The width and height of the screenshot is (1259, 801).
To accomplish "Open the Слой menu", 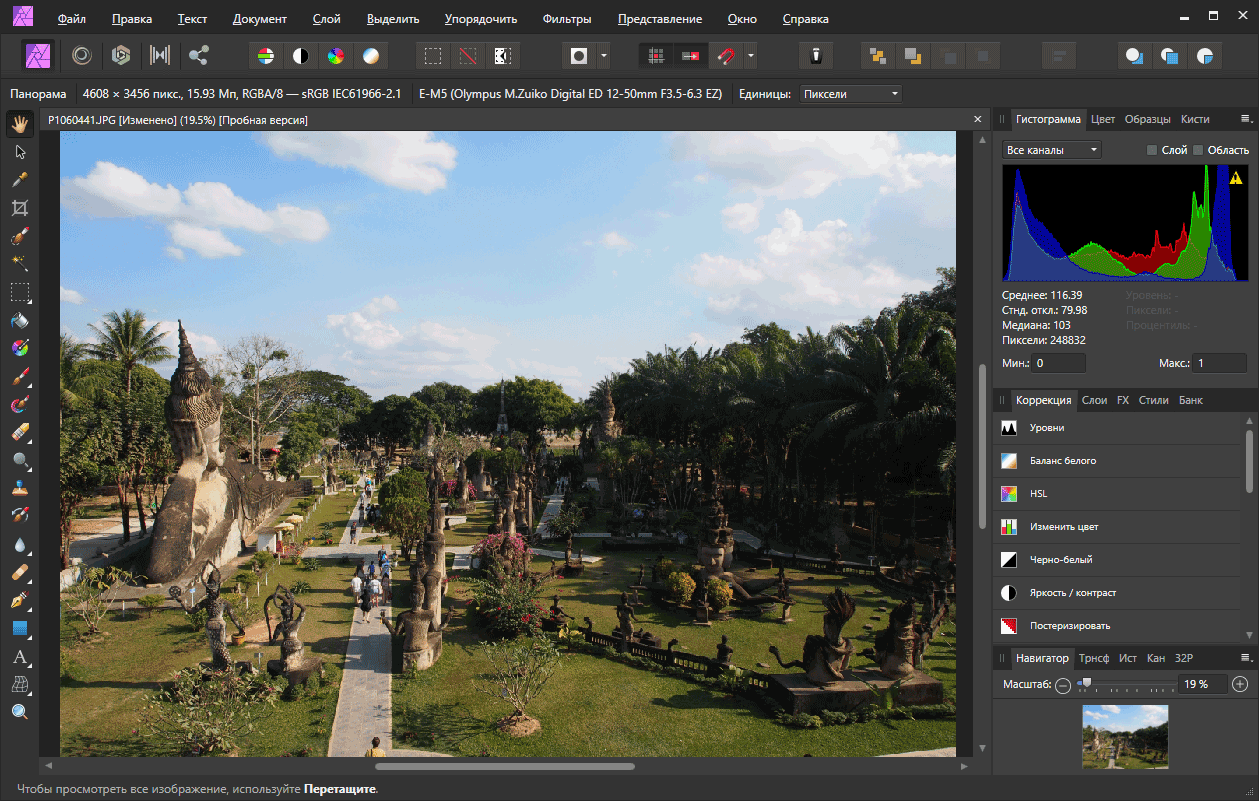I will click(x=326, y=19).
